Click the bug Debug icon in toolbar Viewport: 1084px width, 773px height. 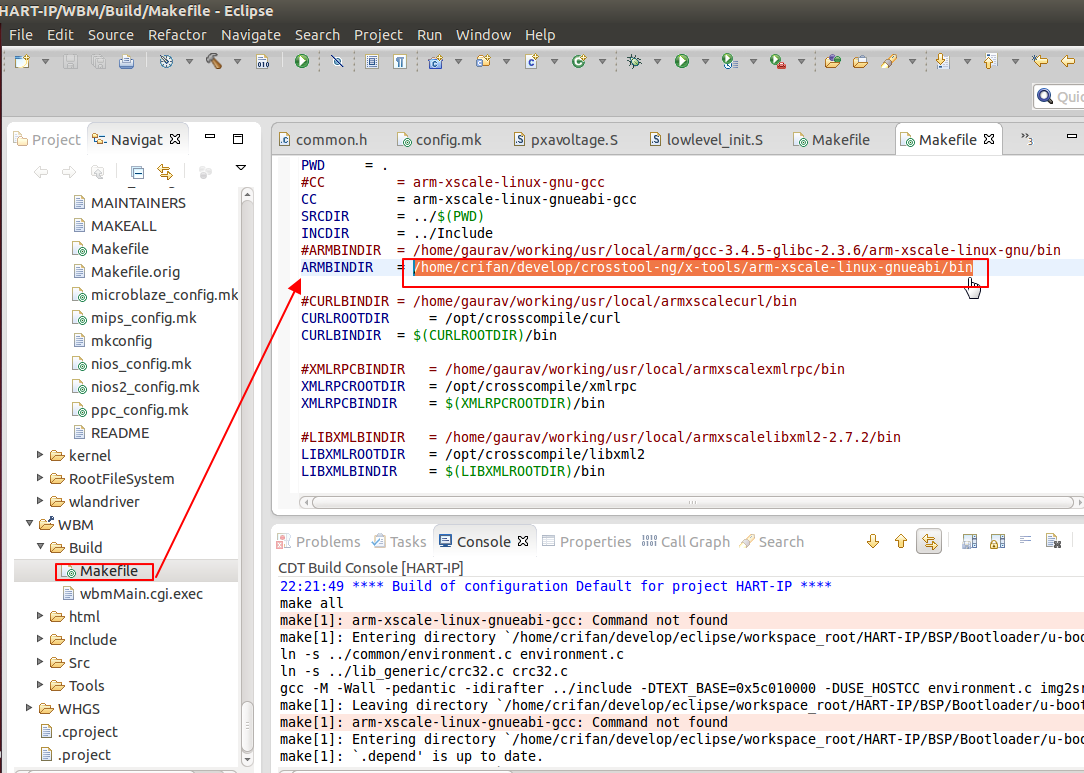[x=634, y=62]
